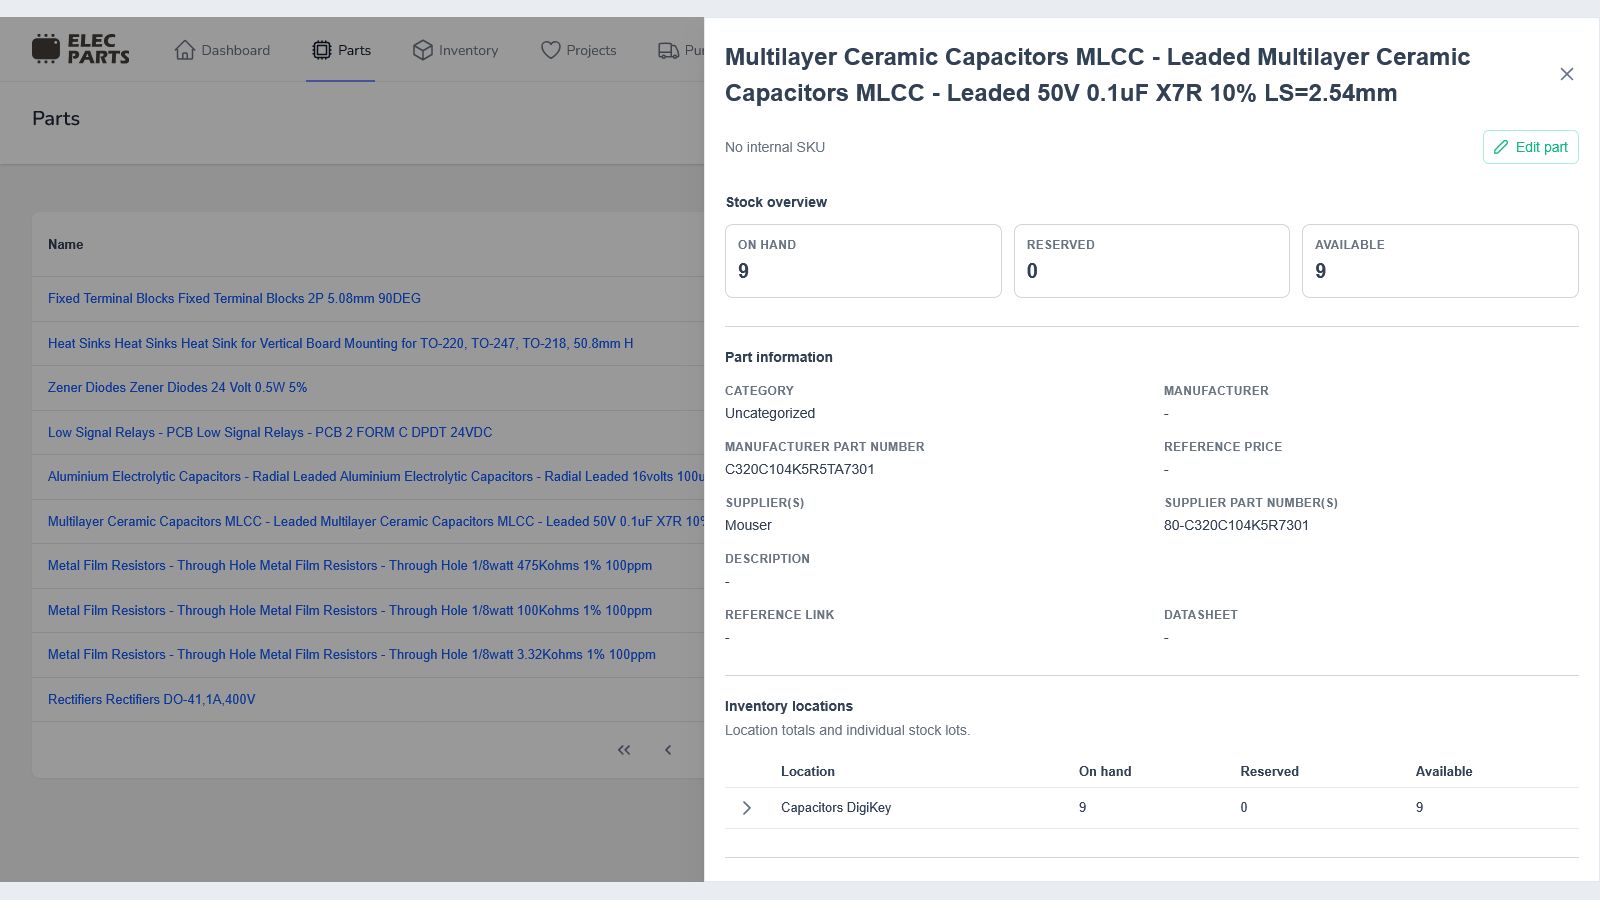Screen dimensions: 1600x900
Task: Click the Capacitors DigiKey location name
Action: (x=836, y=807)
